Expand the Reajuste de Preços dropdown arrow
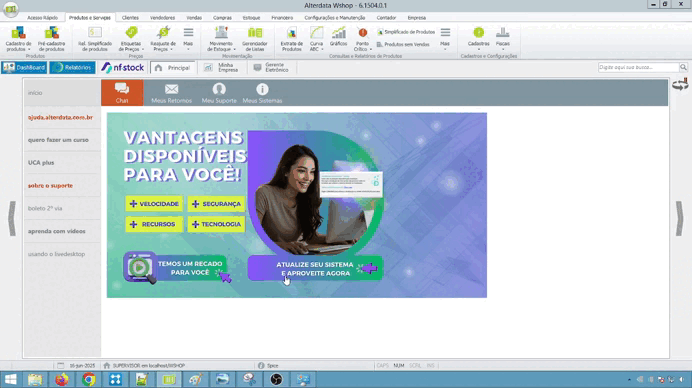Image resolution: width=692 pixels, height=388 pixels. 171,49
